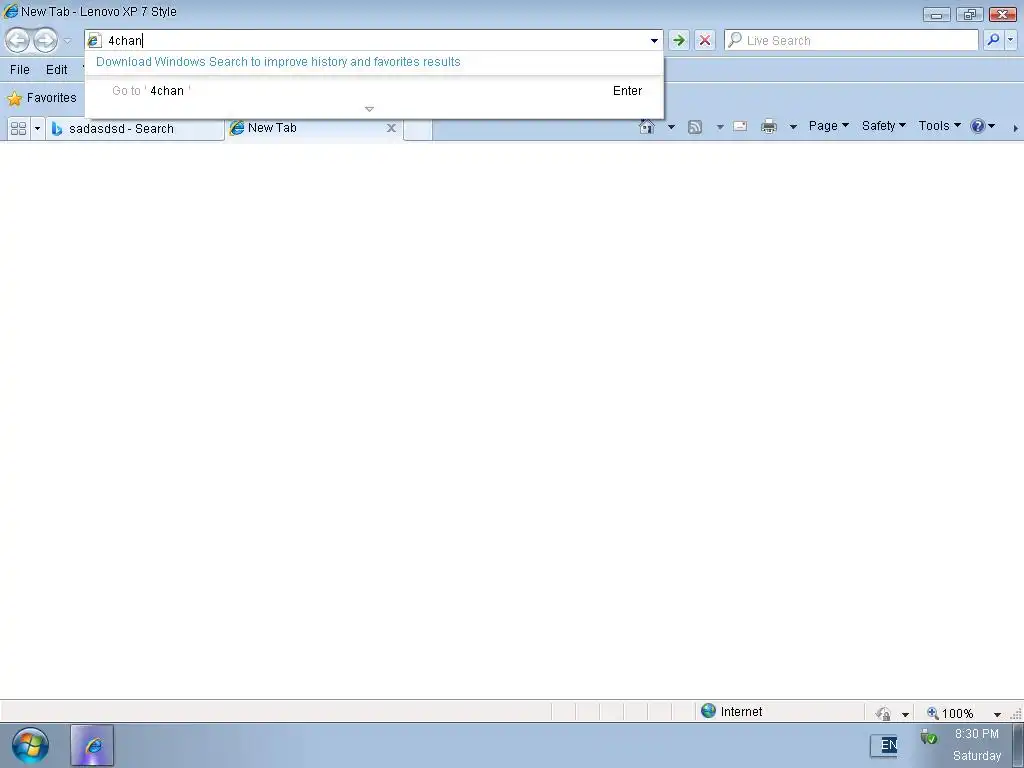Click the green Go arrow button
Screen dimensions: 1024x768
(x=679, y=40)
